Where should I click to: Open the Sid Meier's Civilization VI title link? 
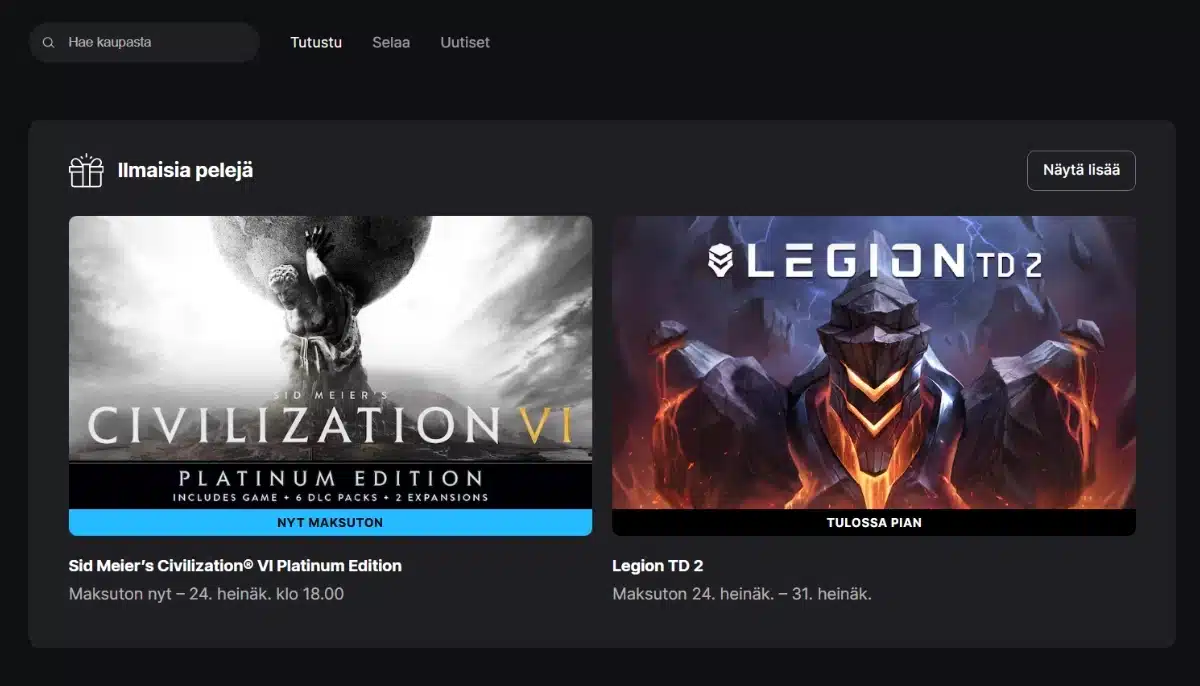click(x=235, y=566)
